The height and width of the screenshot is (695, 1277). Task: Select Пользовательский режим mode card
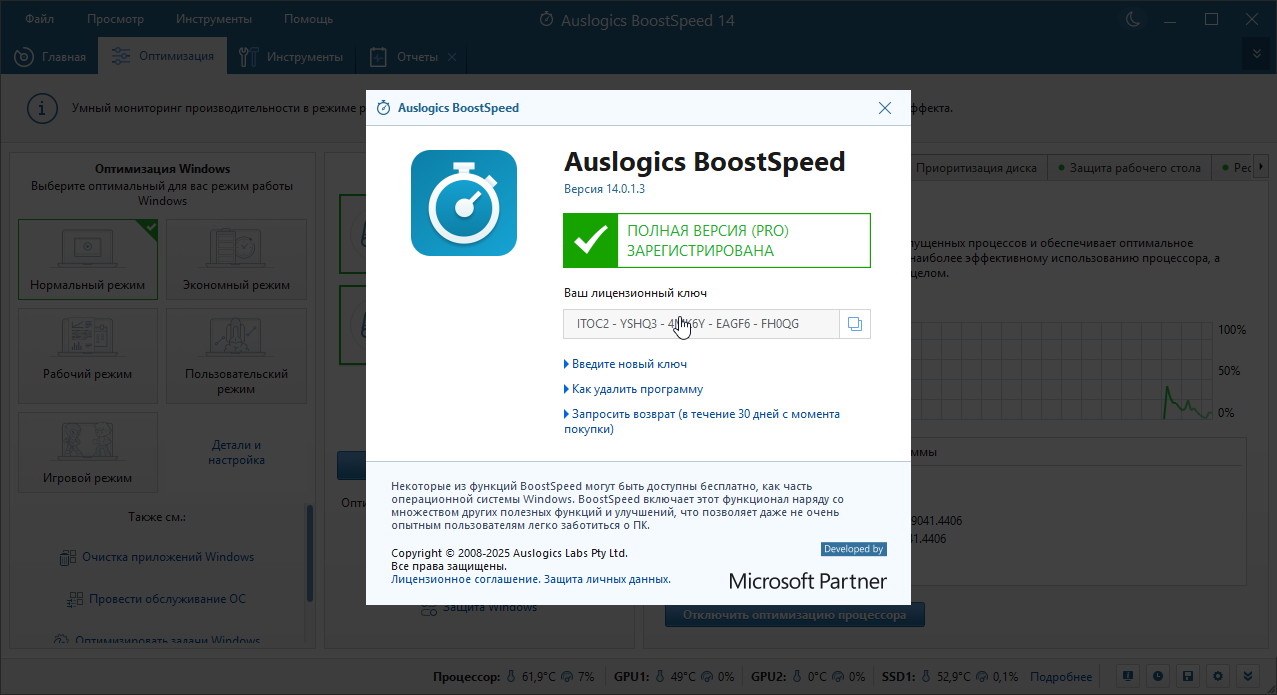236,356
